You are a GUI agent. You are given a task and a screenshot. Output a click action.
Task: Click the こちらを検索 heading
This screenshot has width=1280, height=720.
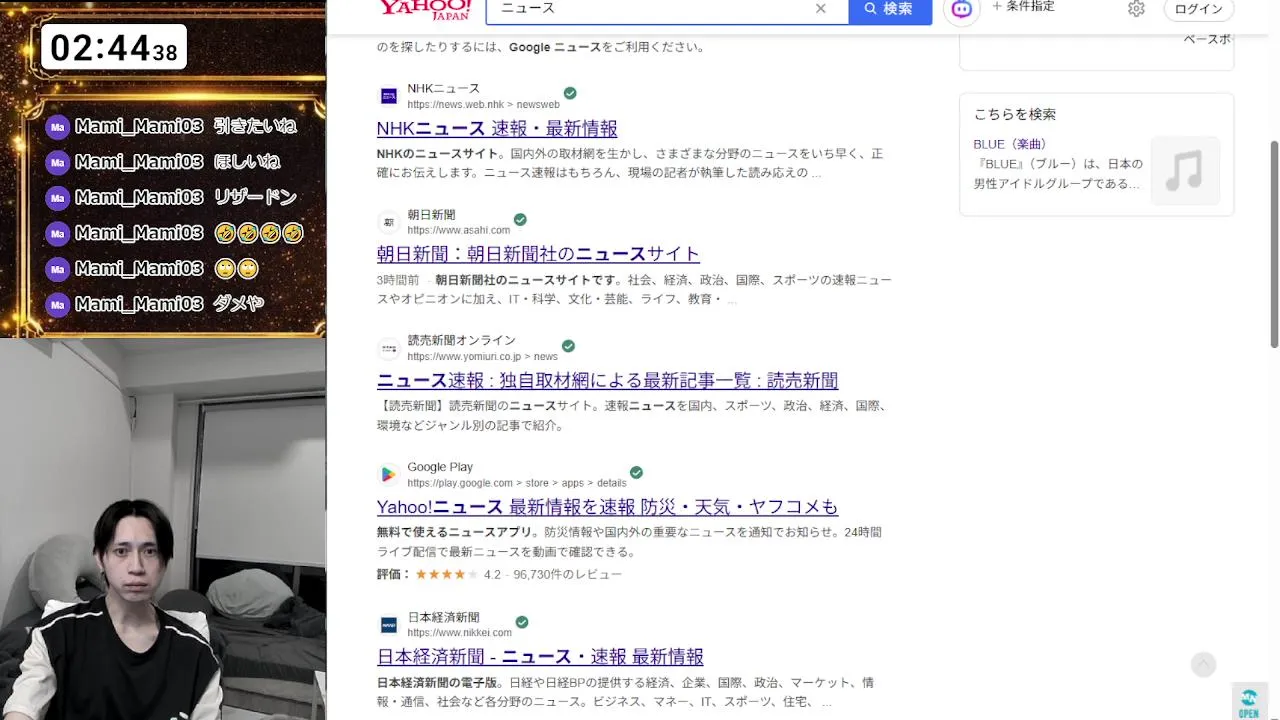(x=1015, y=114)
